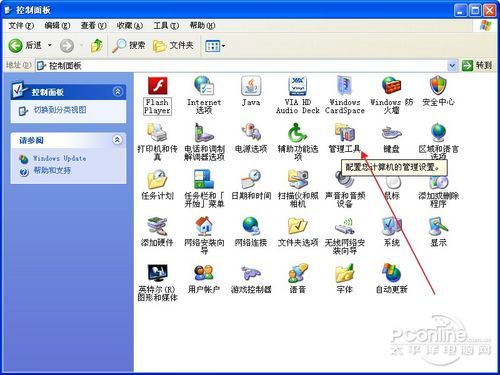This screenshot has width=500, height=375.
Task: Click the 转到 go button
Action: tap(477, 65)
